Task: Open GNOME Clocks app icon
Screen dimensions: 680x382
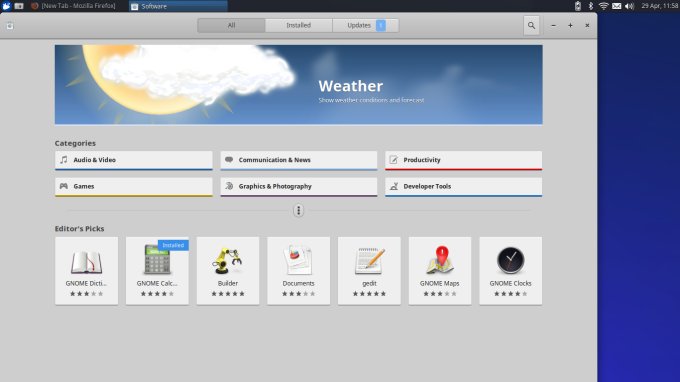Action: point(510,261)
